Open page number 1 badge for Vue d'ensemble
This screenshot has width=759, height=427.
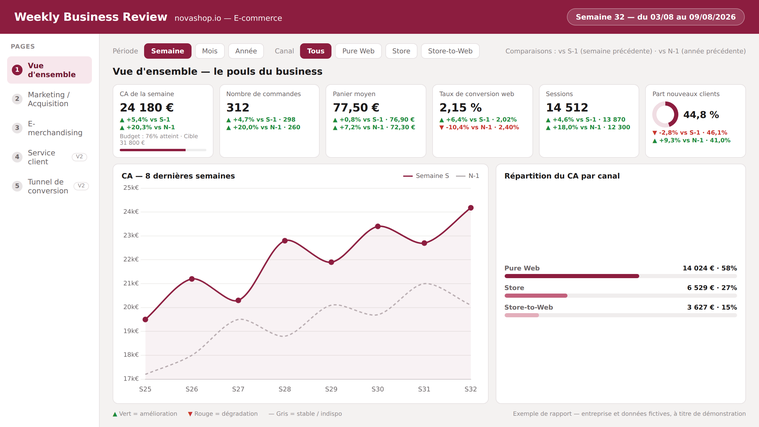(17, 70)
